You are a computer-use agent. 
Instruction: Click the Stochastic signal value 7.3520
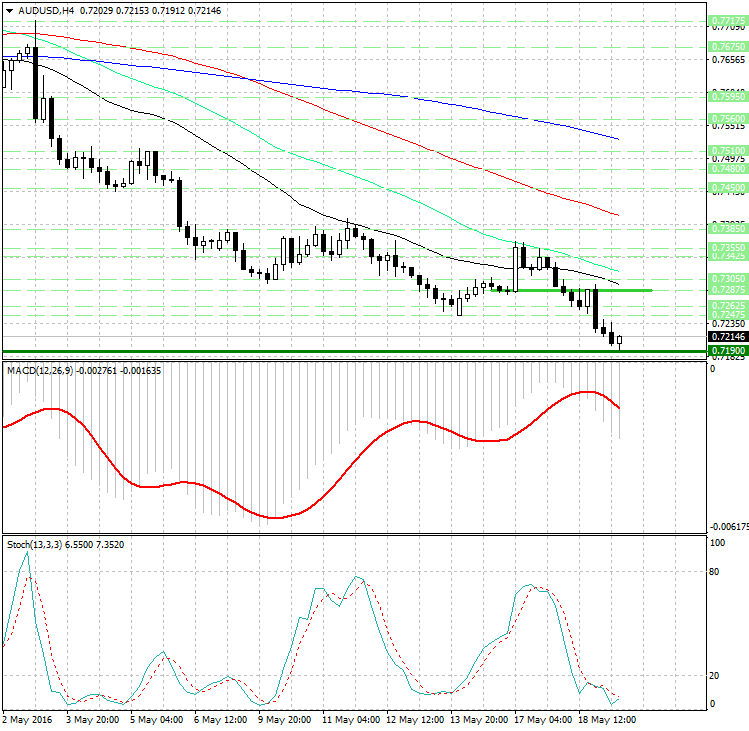110,545
